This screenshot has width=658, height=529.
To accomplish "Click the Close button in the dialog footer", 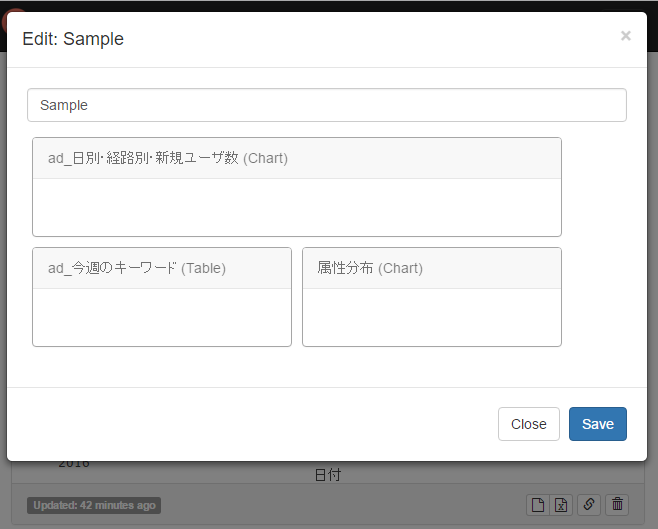I will [x=529, y=424].
